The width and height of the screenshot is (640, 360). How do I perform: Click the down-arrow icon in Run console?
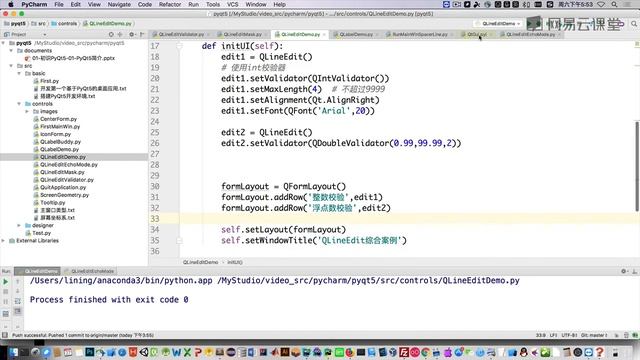[x=18, y=291]
